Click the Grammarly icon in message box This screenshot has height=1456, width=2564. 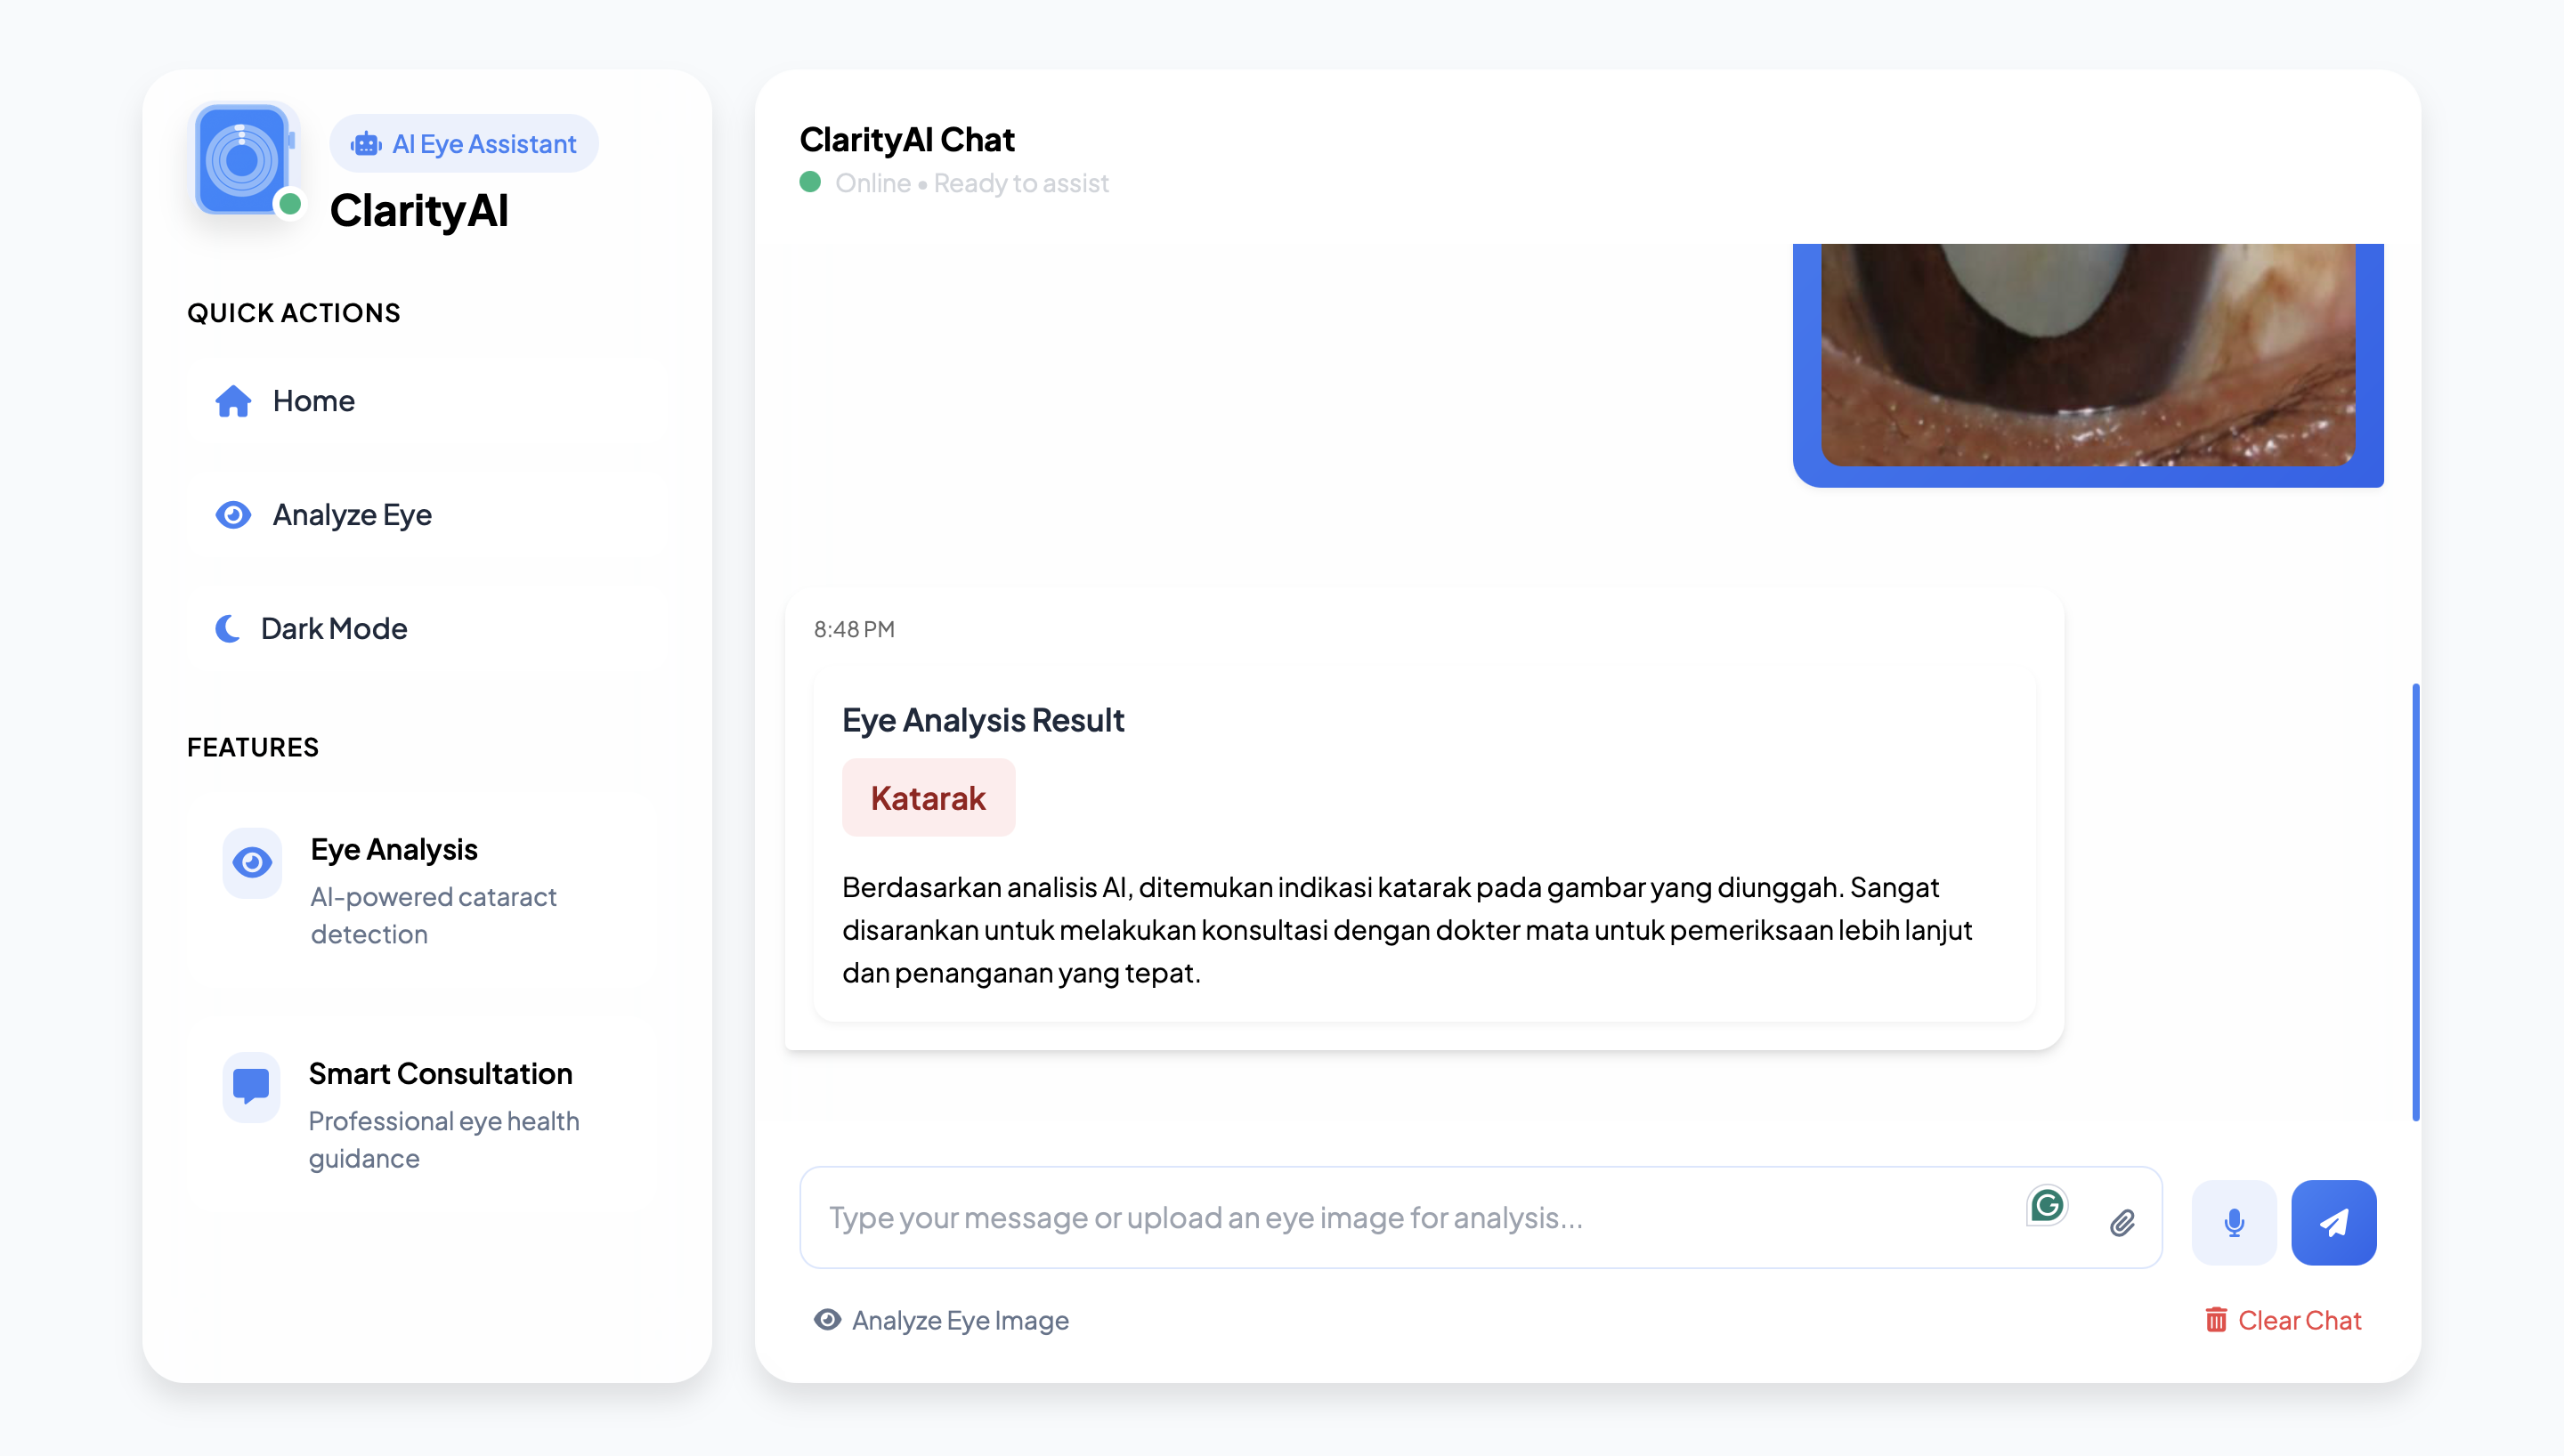pyautogui.click(x=2047, y=1204)
